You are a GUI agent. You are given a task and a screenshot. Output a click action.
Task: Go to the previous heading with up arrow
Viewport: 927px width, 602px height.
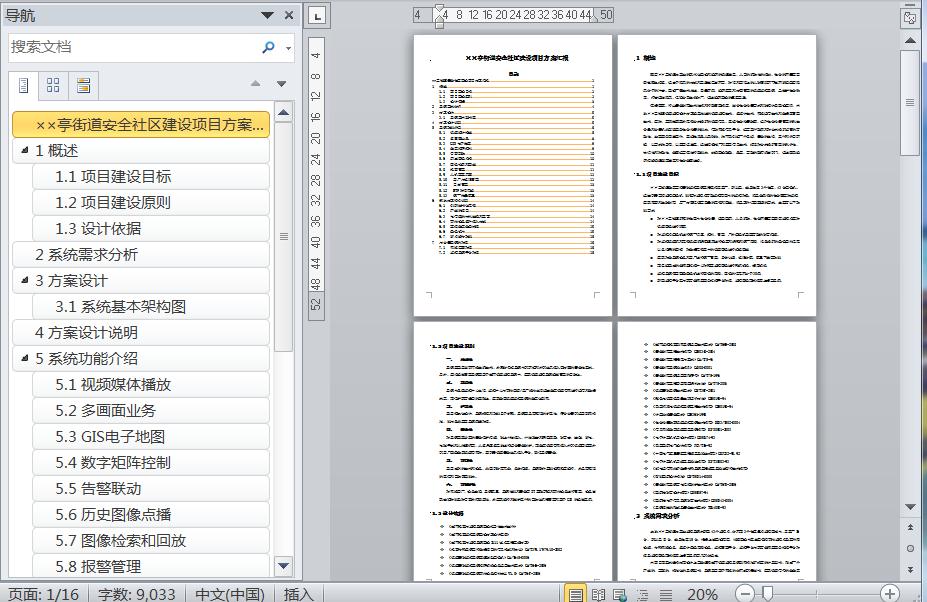tap(255, 83)
